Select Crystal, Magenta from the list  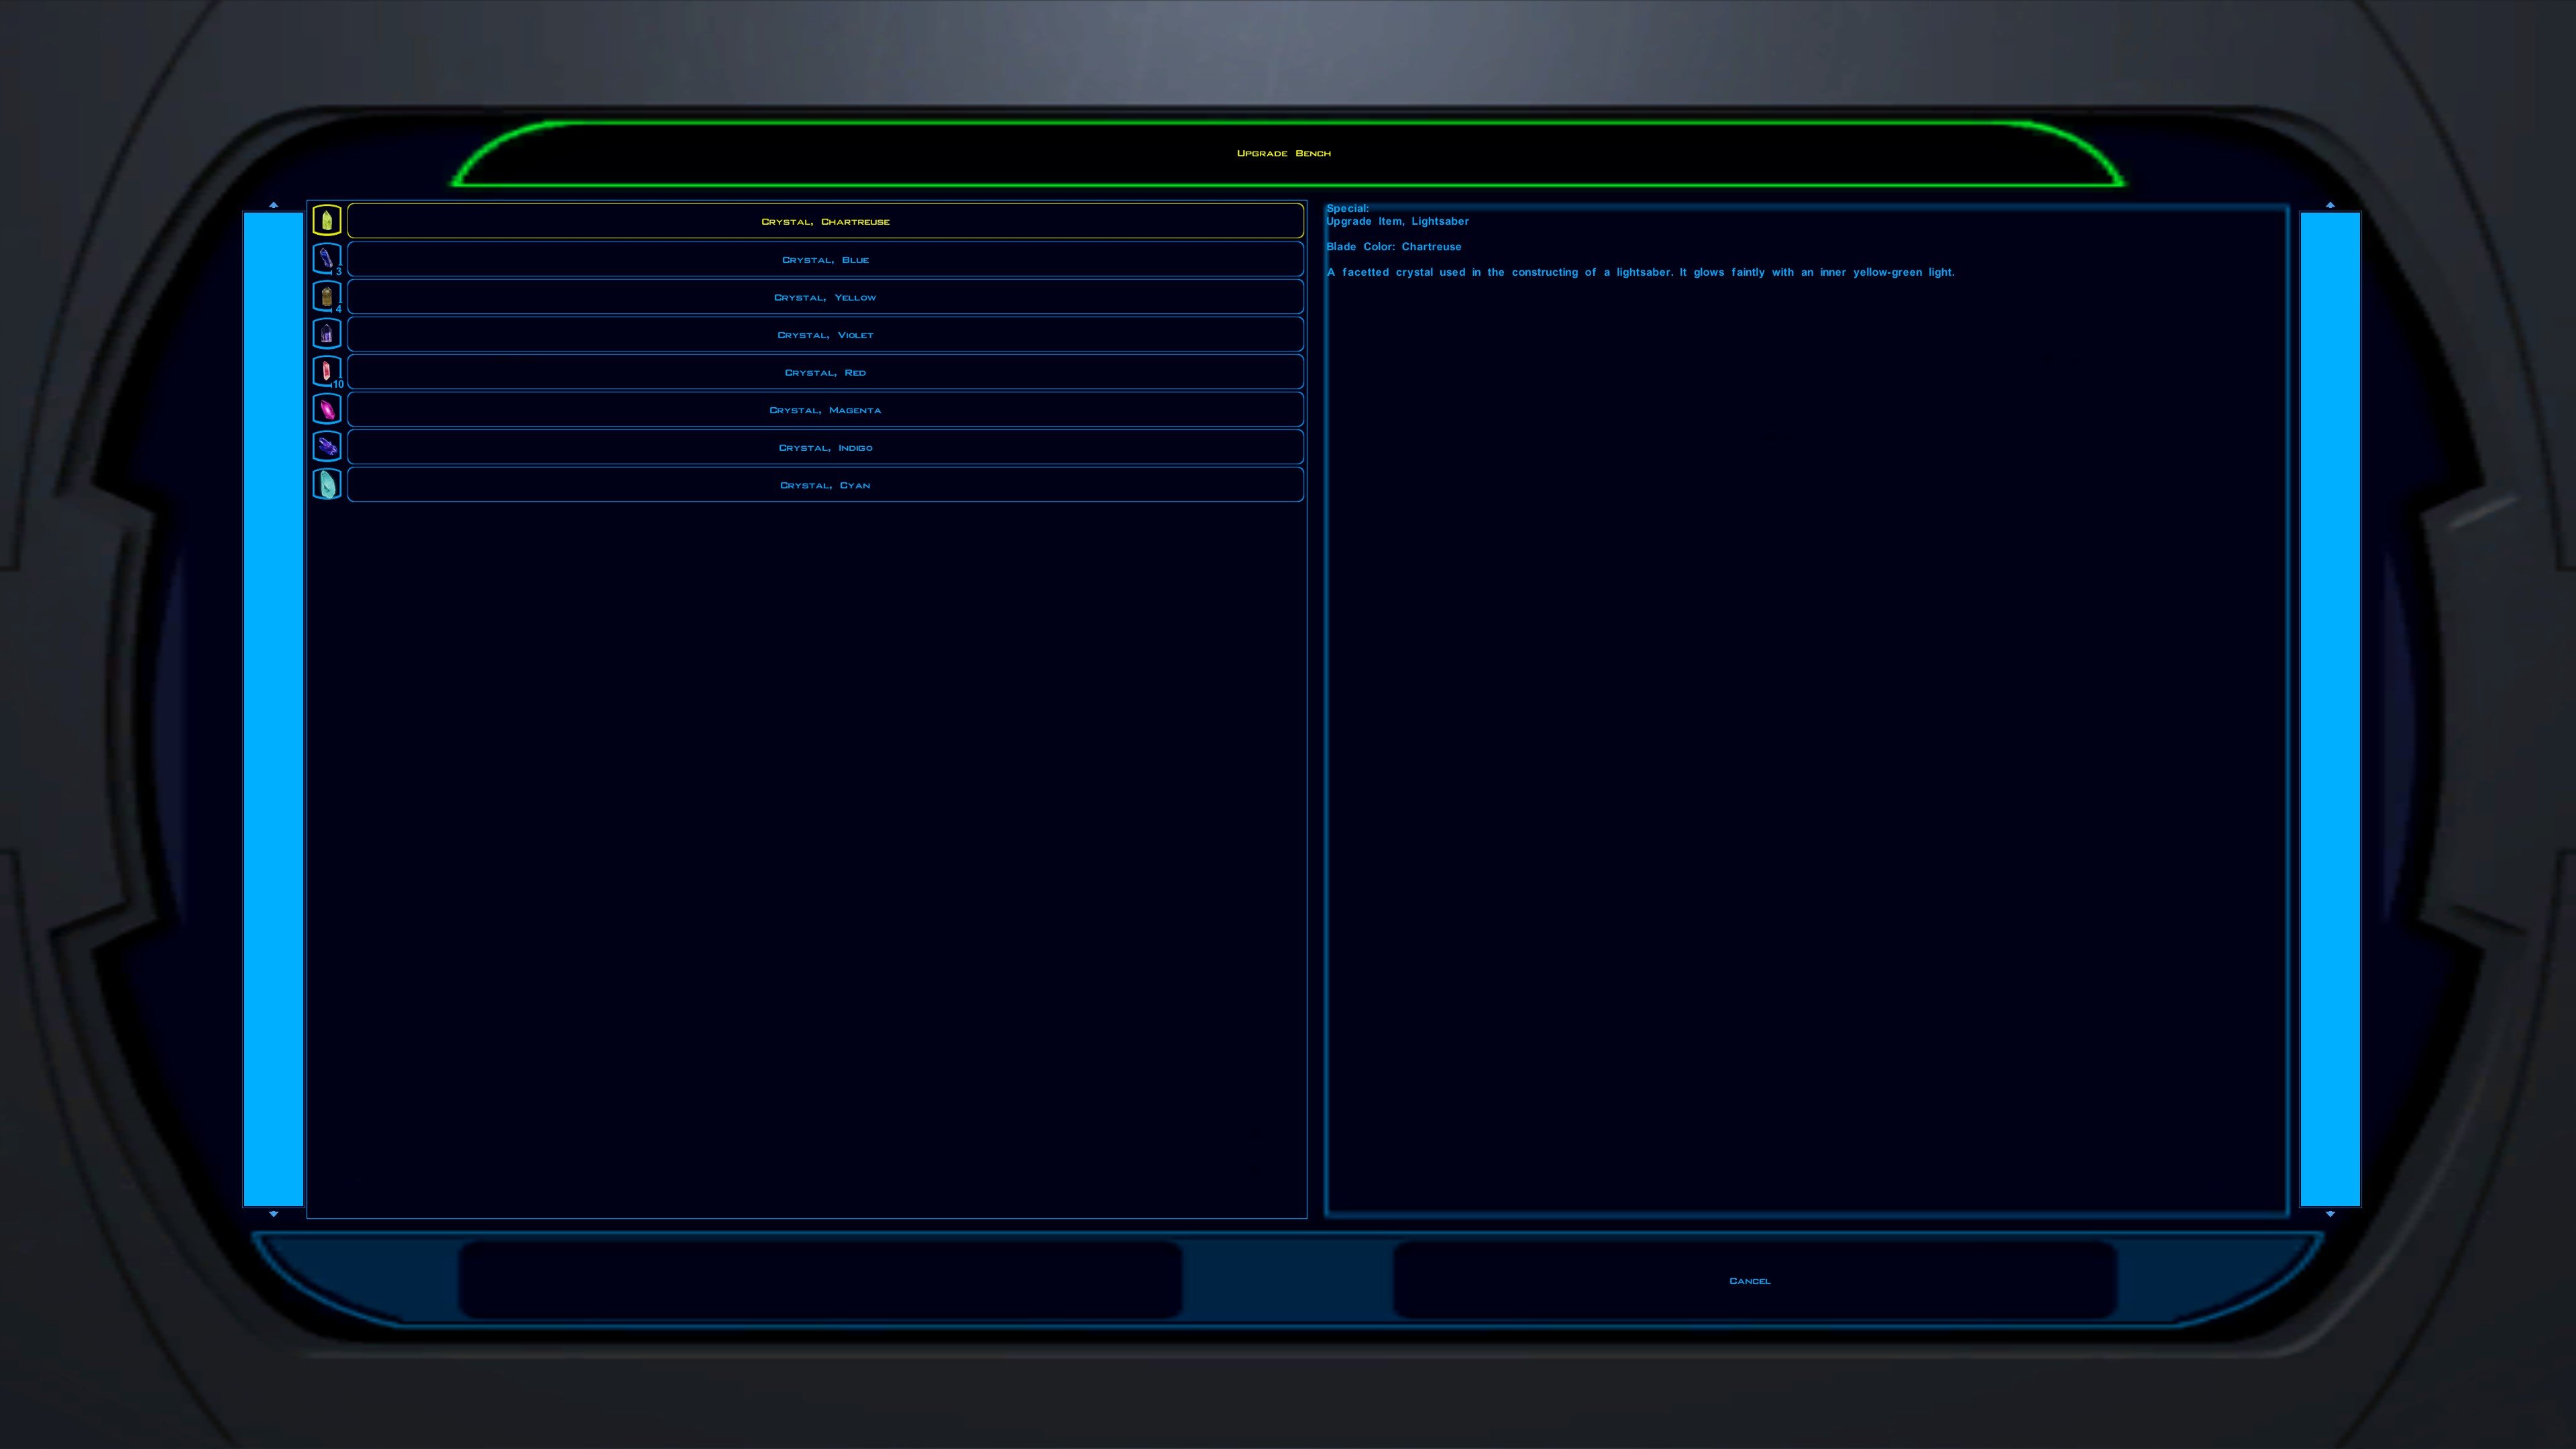click(x=825, y=410)
